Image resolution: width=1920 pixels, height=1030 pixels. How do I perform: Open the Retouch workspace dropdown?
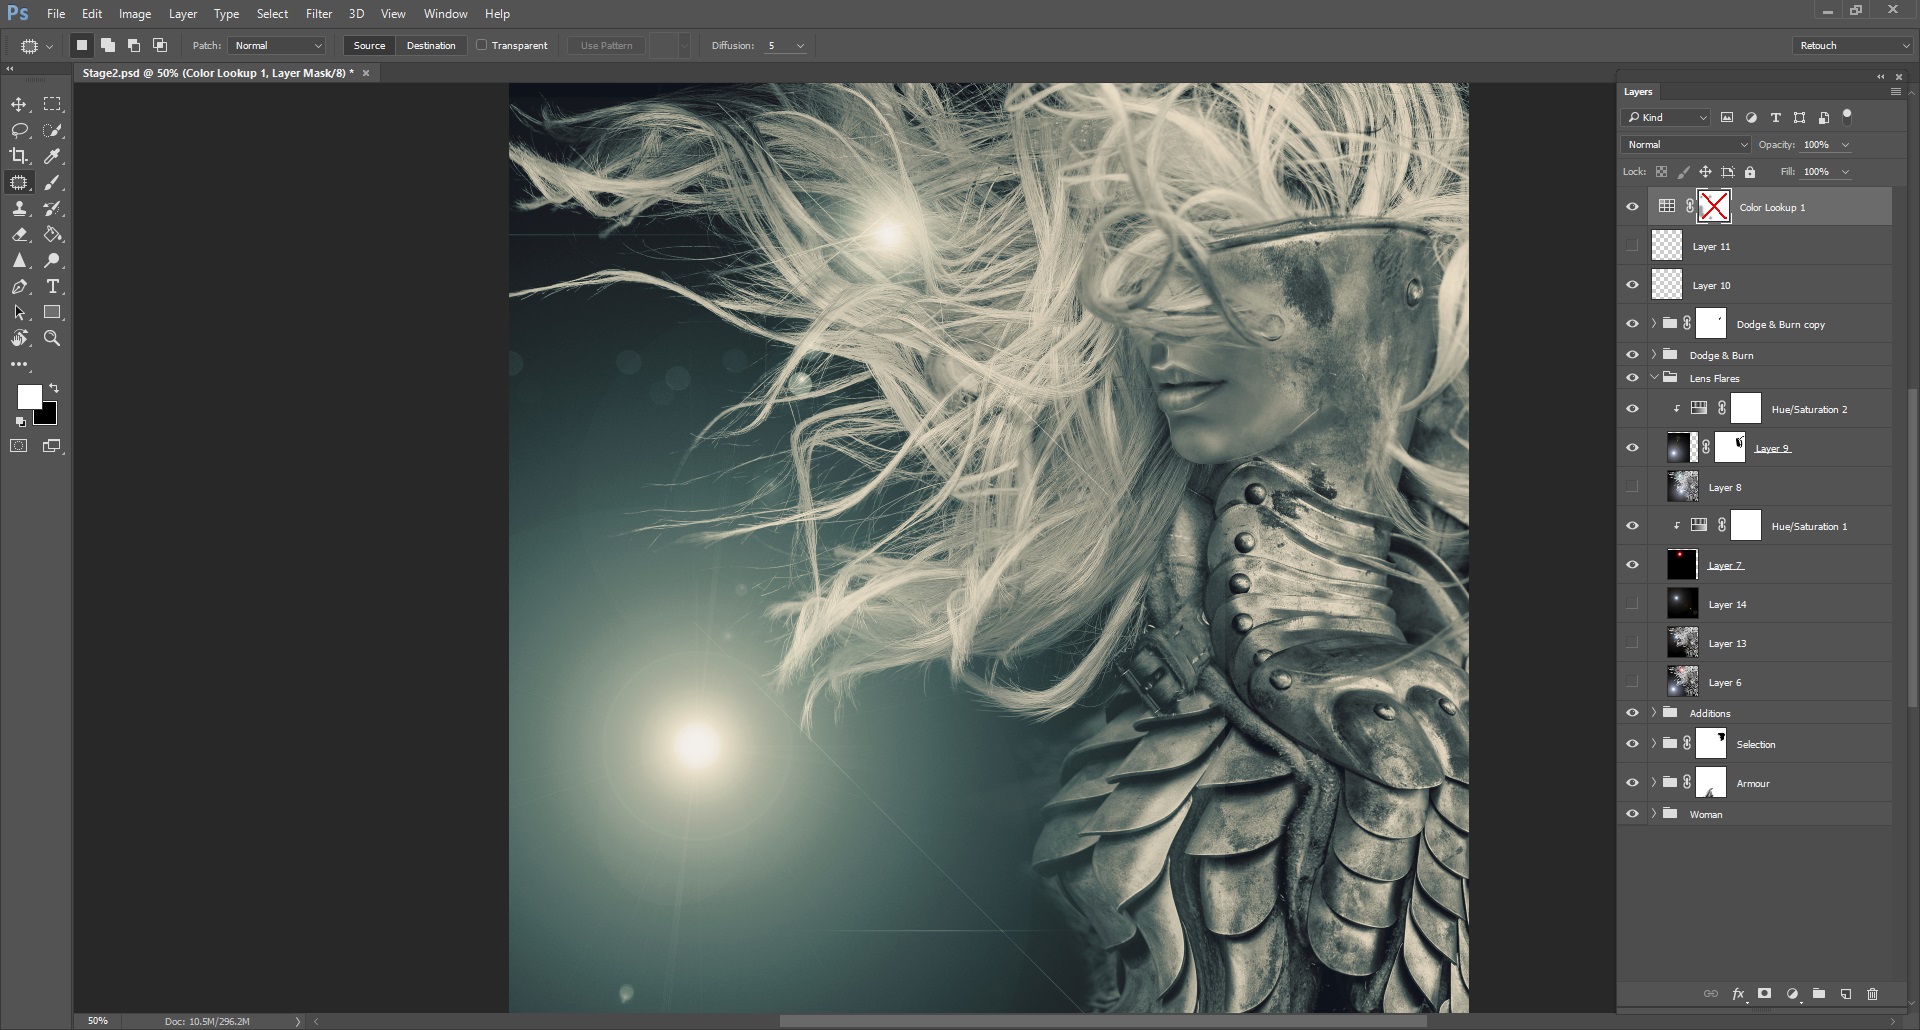click(1851, 45)
